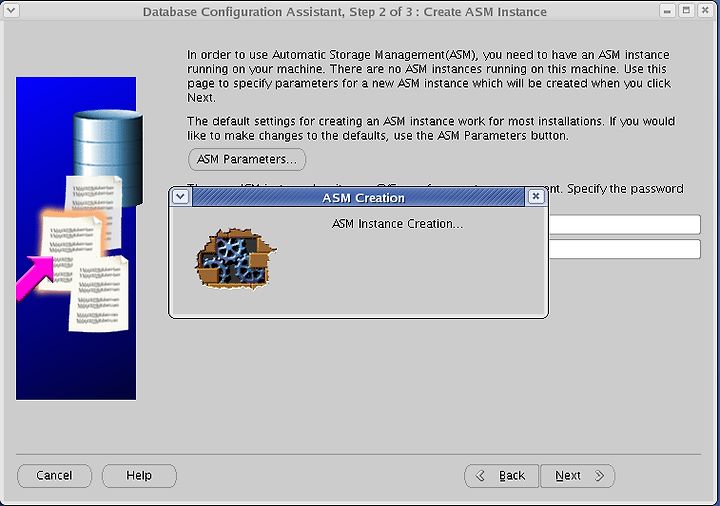The image size is (720, 506).
Task: Maximize the Database Configuration Assistant window
Action: tap(686, 11)
